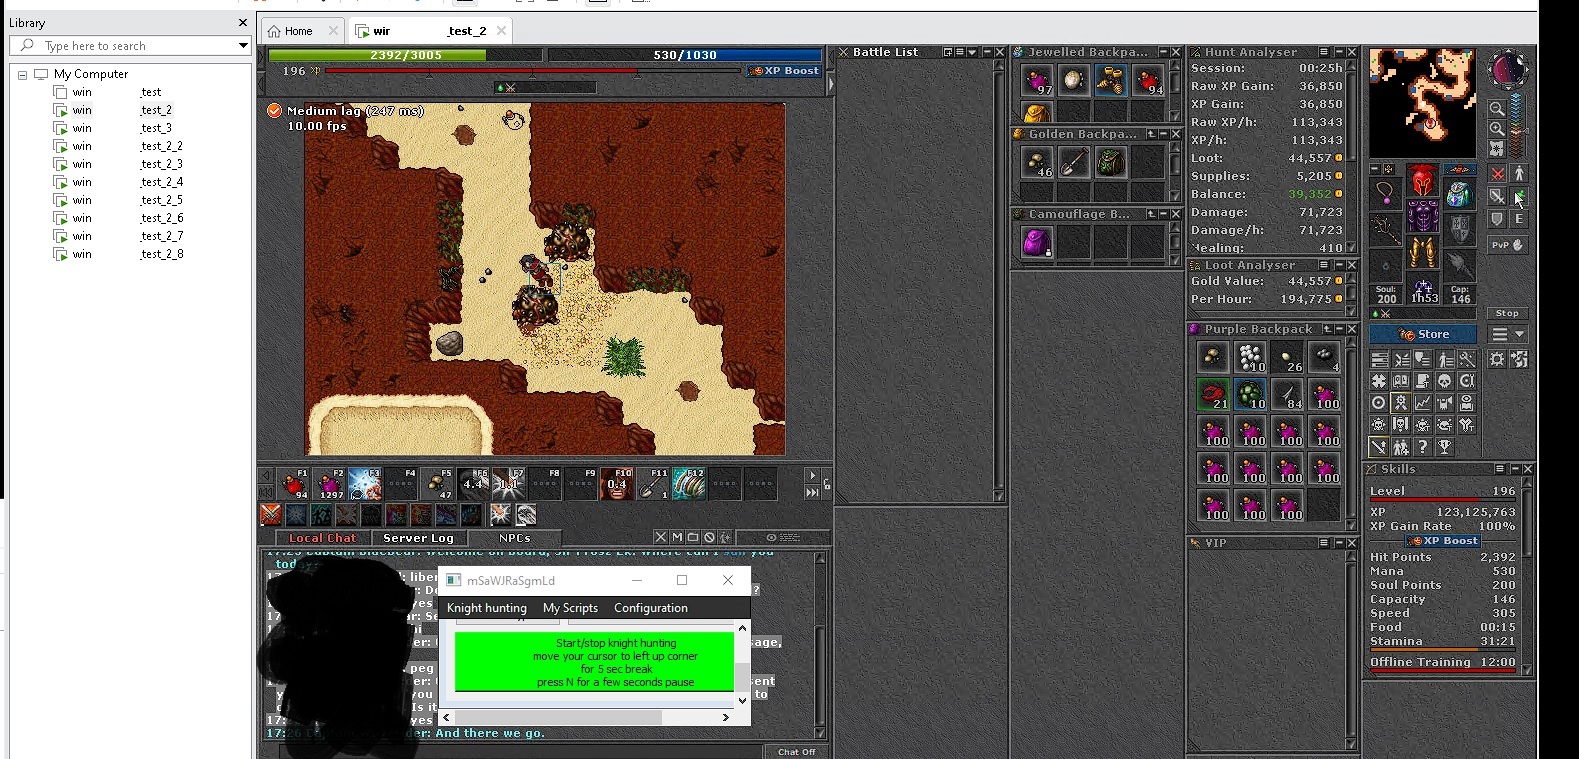Image resolution: width=1579 pixels, height=759 pixels.
Task: Toggle the PvP mode button
Action: pyautogui.click(x=1507, y=245)
